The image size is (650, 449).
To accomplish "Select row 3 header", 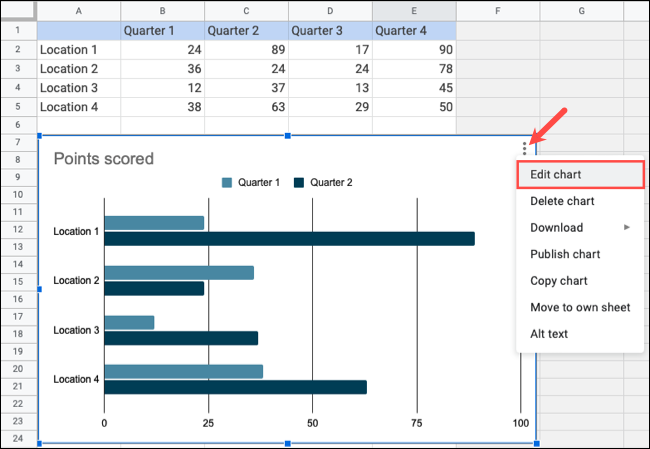I will pos(18,69).
